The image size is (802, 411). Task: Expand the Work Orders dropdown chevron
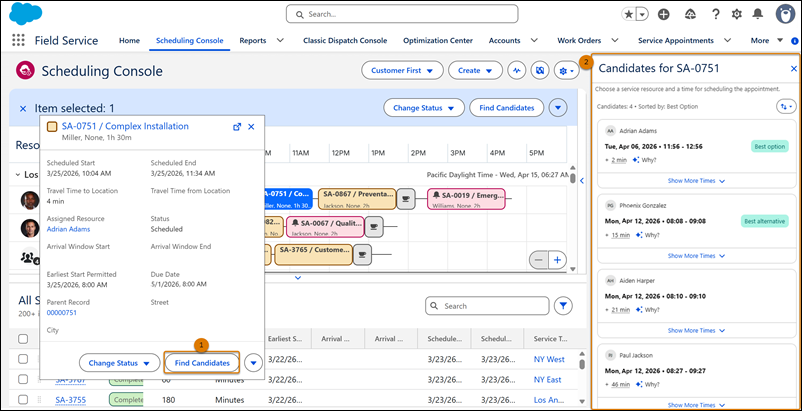615,40
